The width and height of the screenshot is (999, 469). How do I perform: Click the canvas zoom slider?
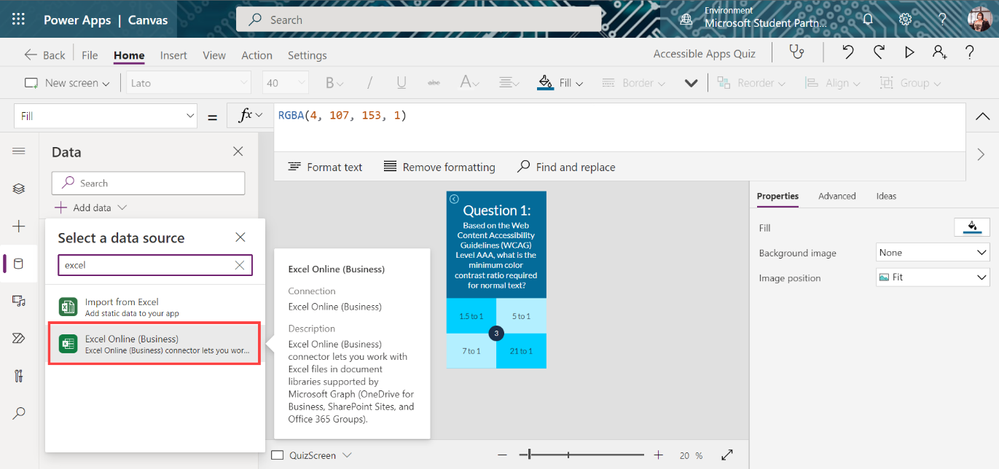(582, 455)
